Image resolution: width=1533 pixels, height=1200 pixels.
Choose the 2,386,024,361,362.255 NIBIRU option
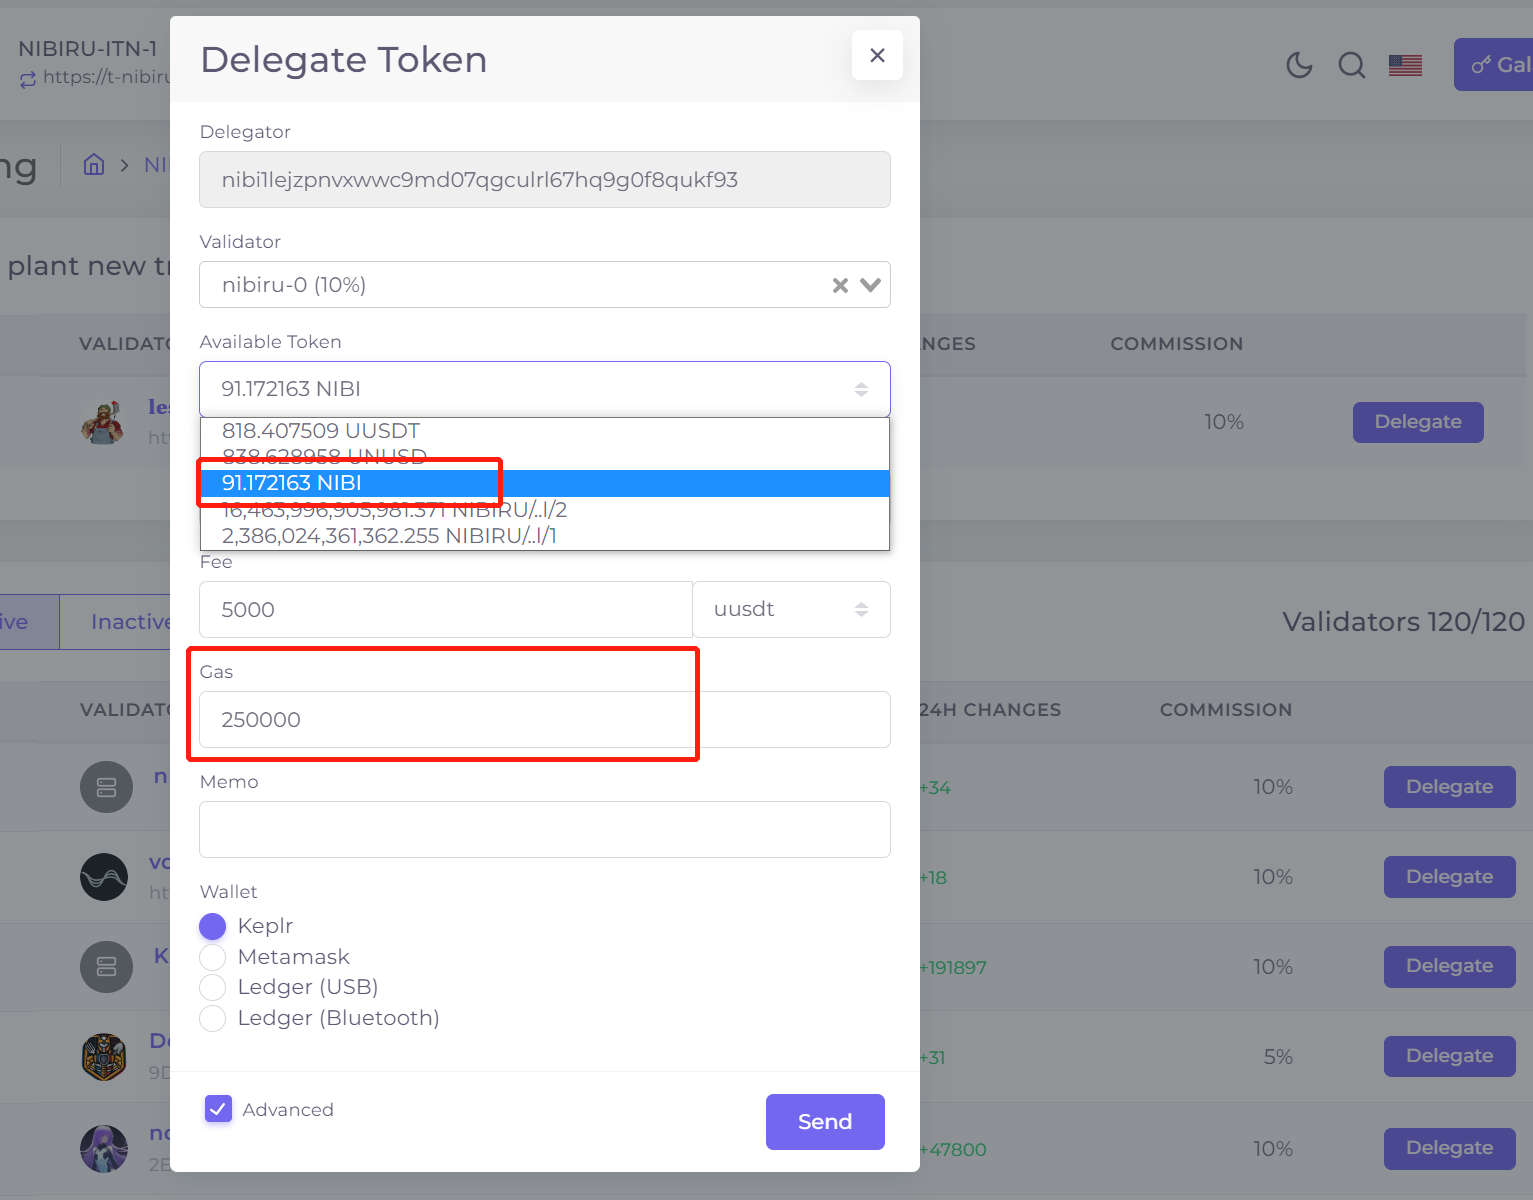tap(389, 536)
